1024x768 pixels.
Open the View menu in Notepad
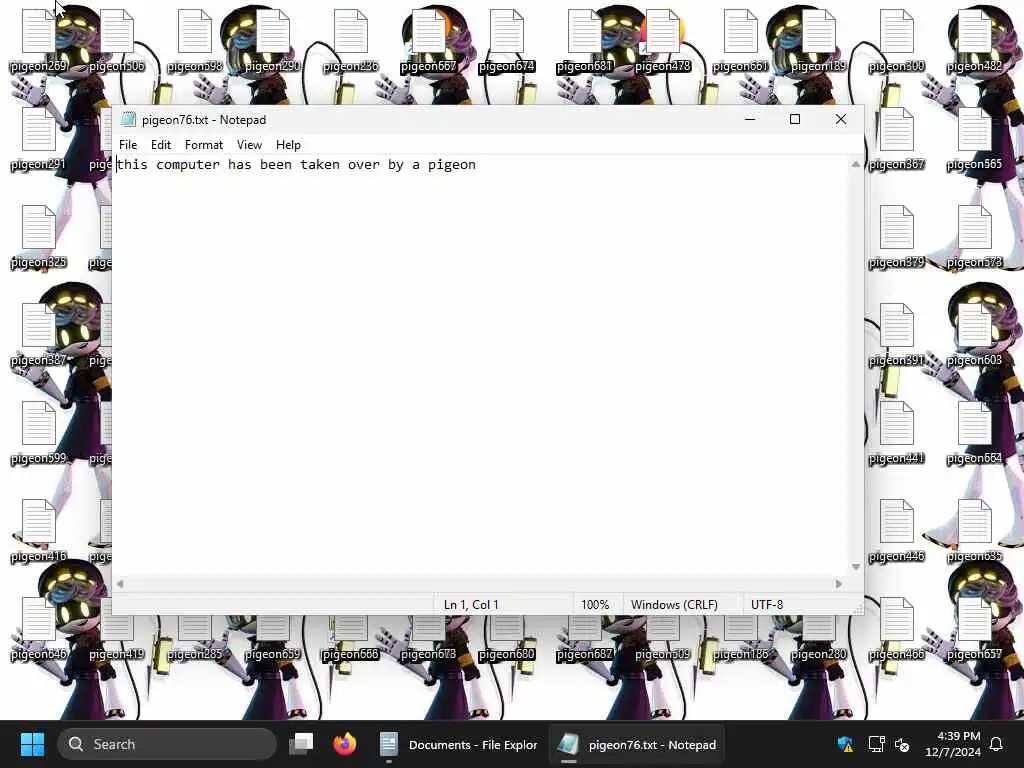(249, 145)
